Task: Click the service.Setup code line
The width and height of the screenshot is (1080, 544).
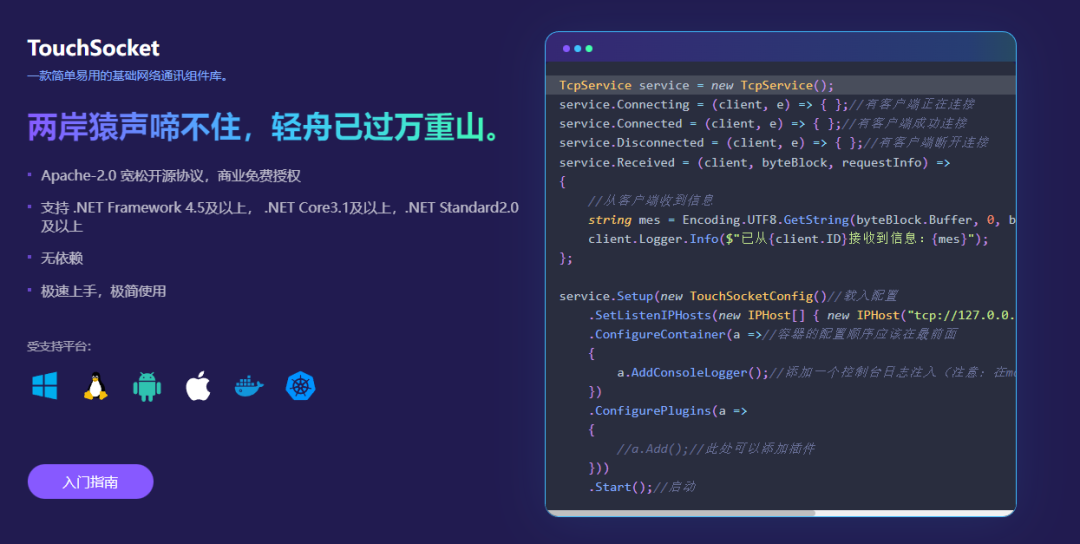Action: (x=729, y=296)
